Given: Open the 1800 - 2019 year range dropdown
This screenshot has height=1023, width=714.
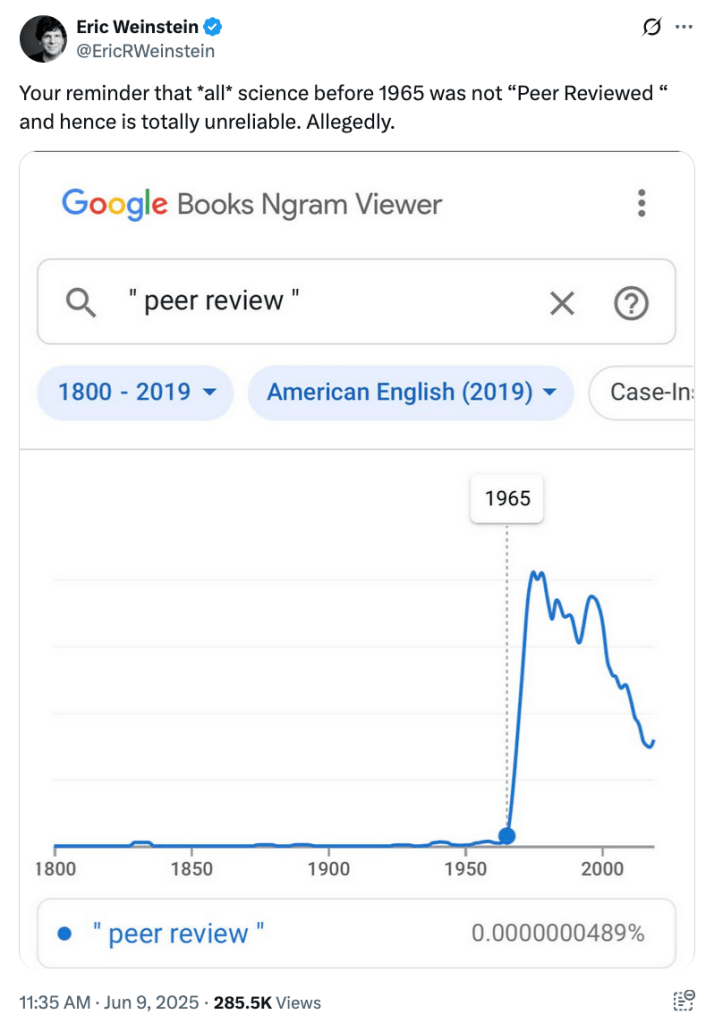Looking at the screenshot, I should tap(136, 392).
